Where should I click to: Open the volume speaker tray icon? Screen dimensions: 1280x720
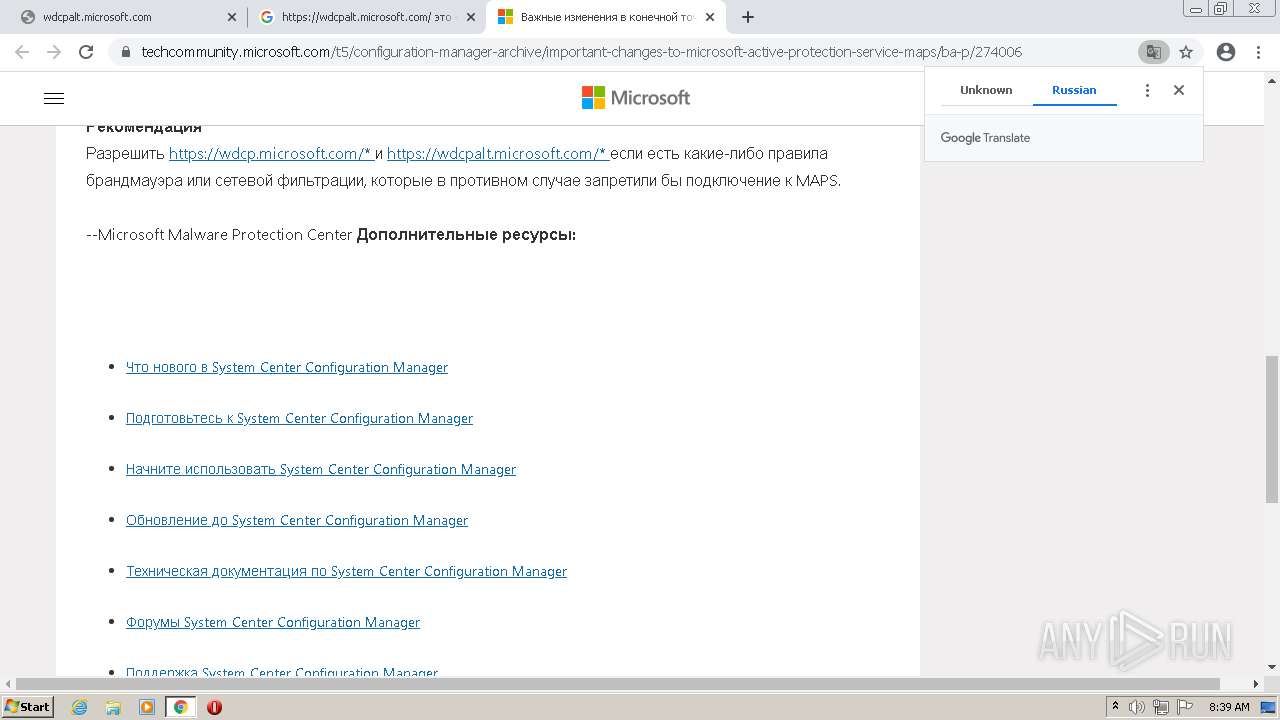[1137, 707]
